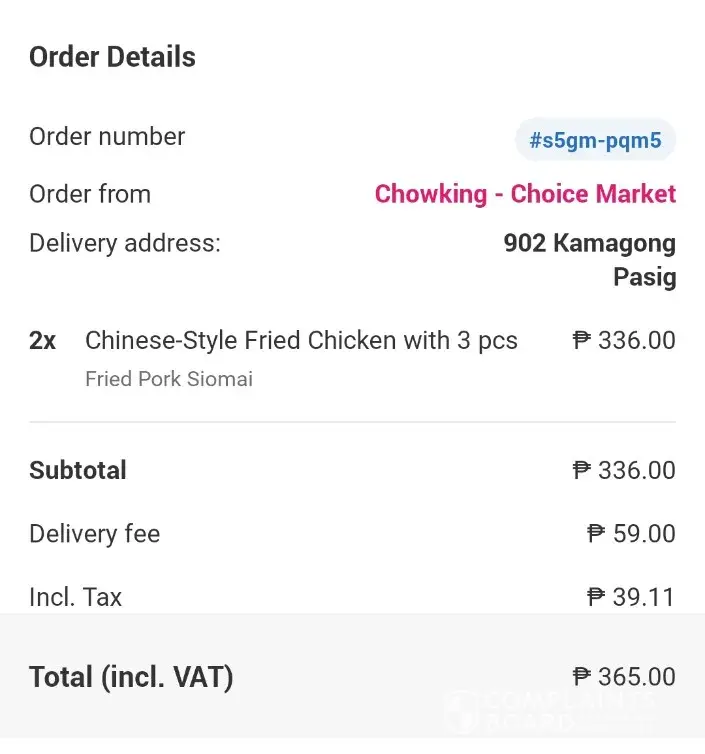Click the subtotal amount ₱ 336.00

pyautogui.click(x=624, y=470)
